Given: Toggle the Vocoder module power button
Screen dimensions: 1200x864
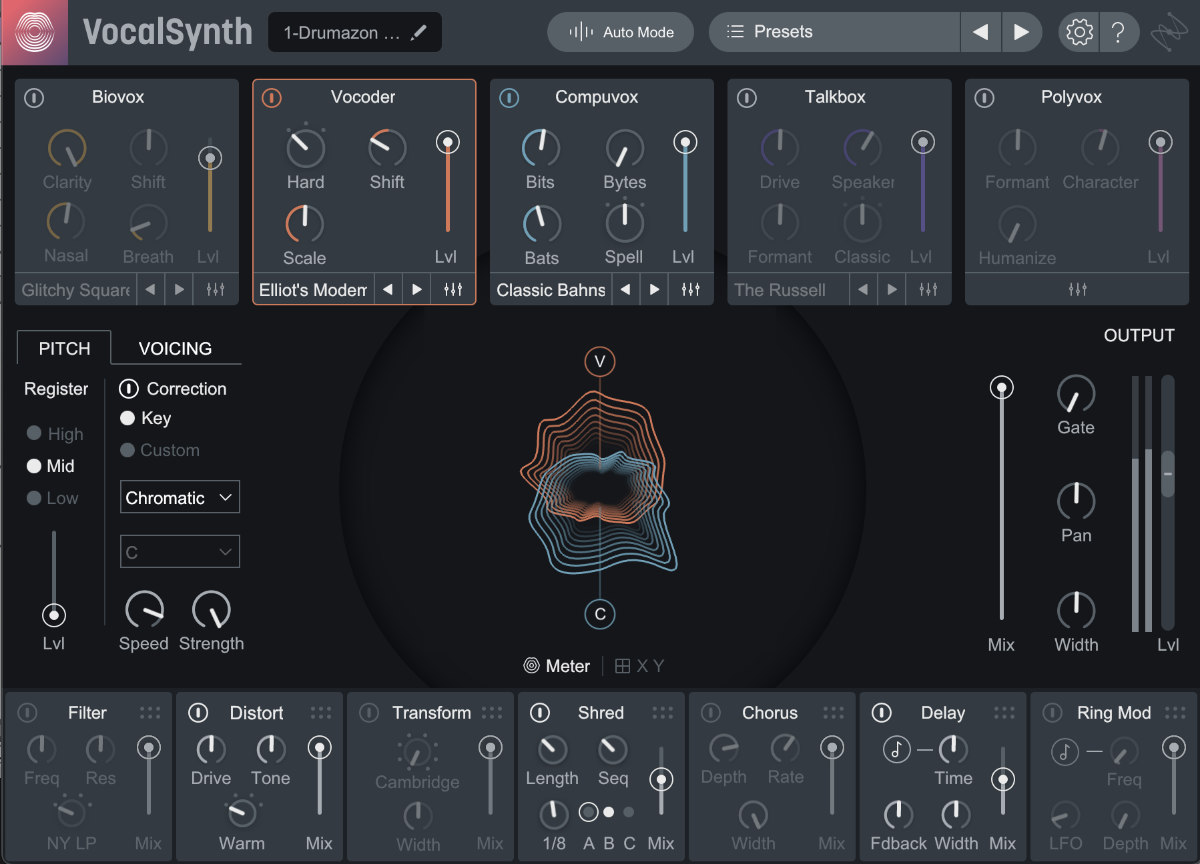Looking at the screenshot, I should click(x=272, y=98).
